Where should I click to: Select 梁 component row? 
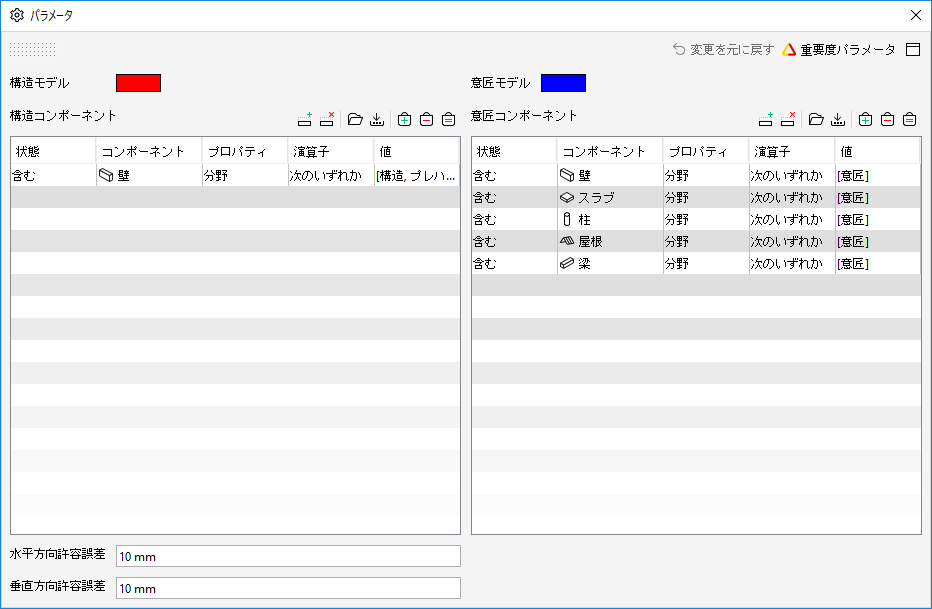click(610, 263)
